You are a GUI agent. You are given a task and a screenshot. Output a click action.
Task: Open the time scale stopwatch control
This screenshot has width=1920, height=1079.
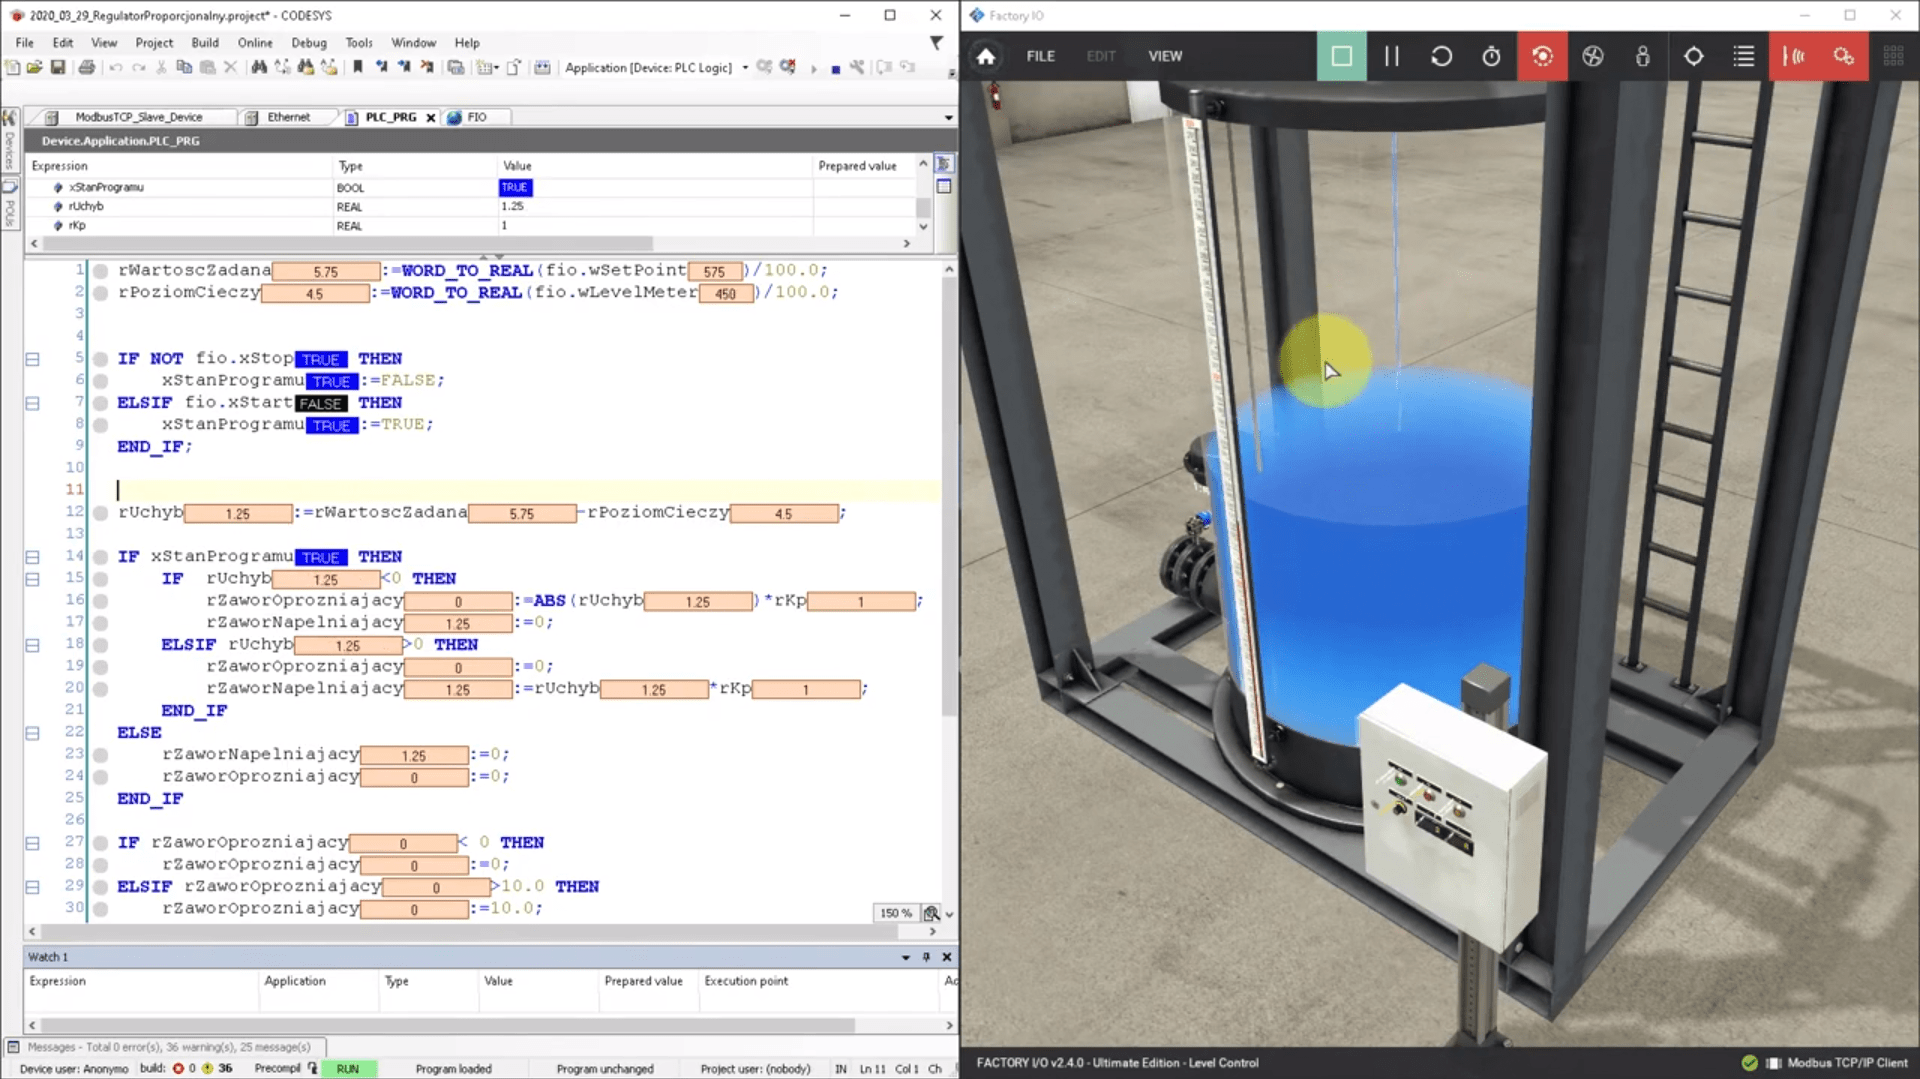click(1491, 56)
